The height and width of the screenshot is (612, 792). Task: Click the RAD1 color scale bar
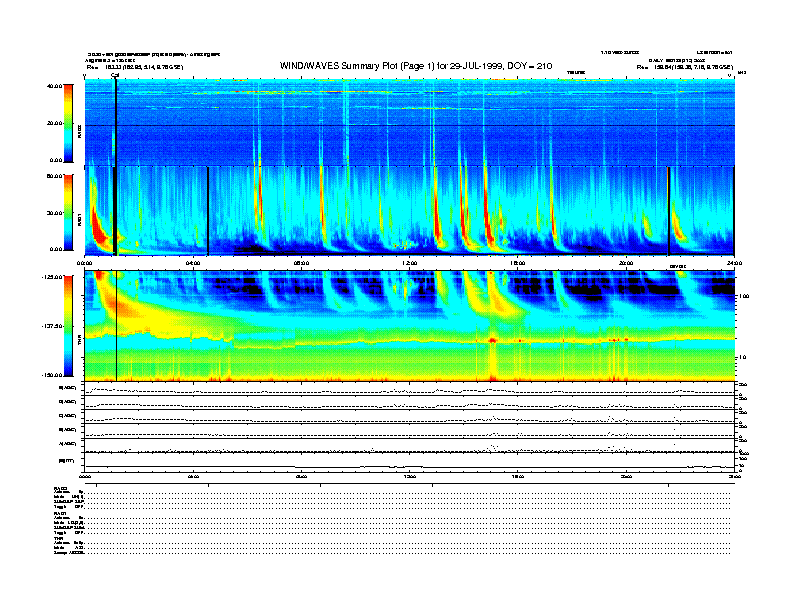click(x=68, y=212)
